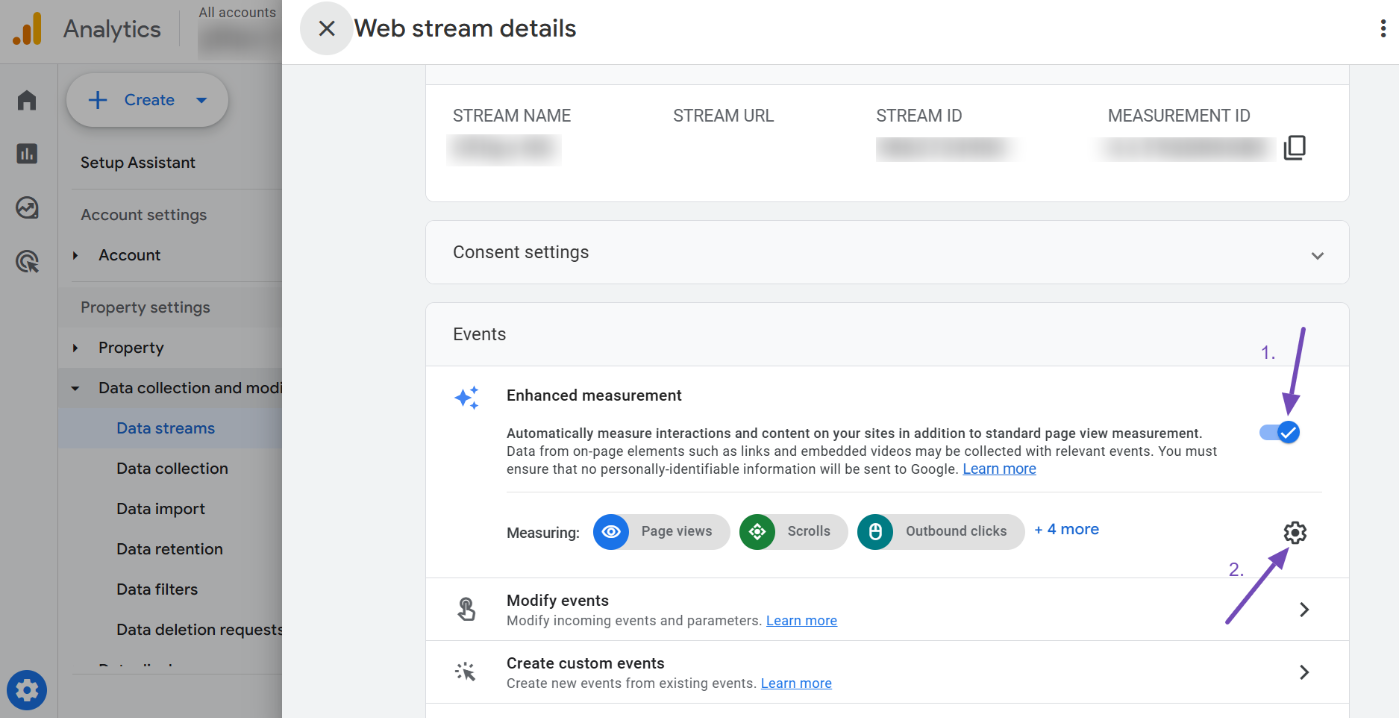Viewport: 1399px width, 718px height.
Task: Click the STREAM ID label
Action: [919, 116]
